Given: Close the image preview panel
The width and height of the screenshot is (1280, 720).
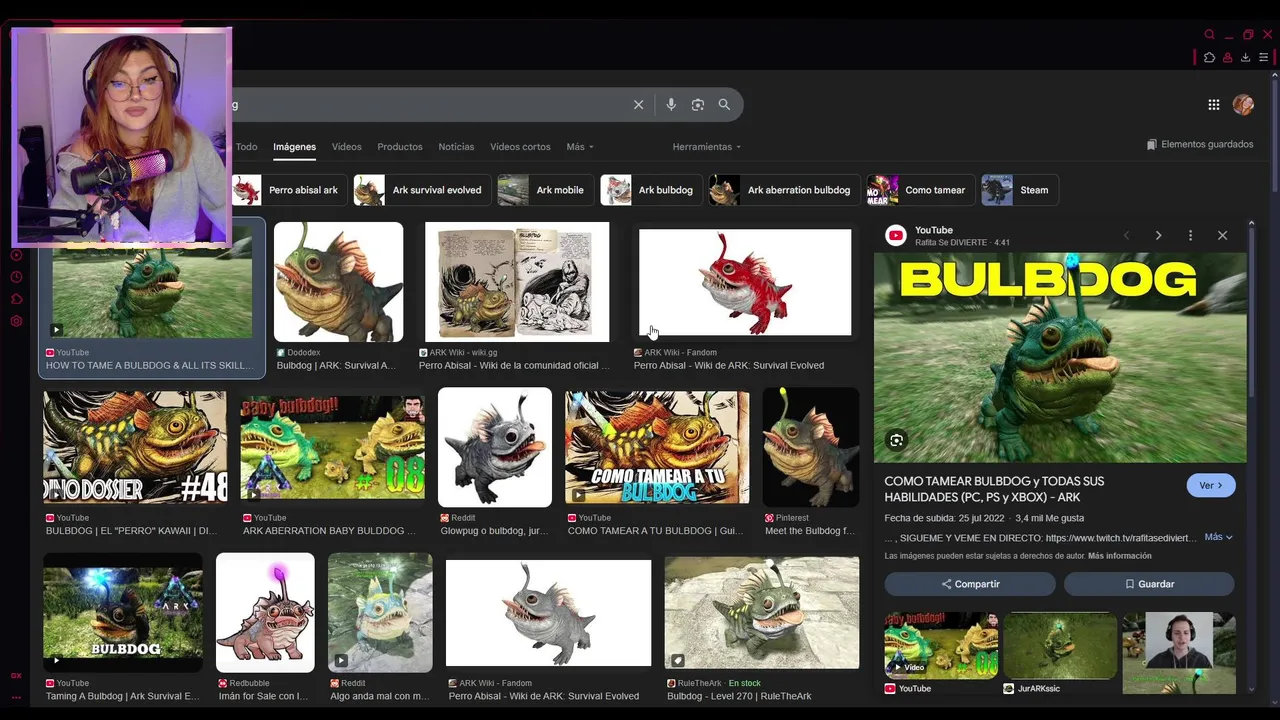Looking at the screenshot, I should 1222,236.
